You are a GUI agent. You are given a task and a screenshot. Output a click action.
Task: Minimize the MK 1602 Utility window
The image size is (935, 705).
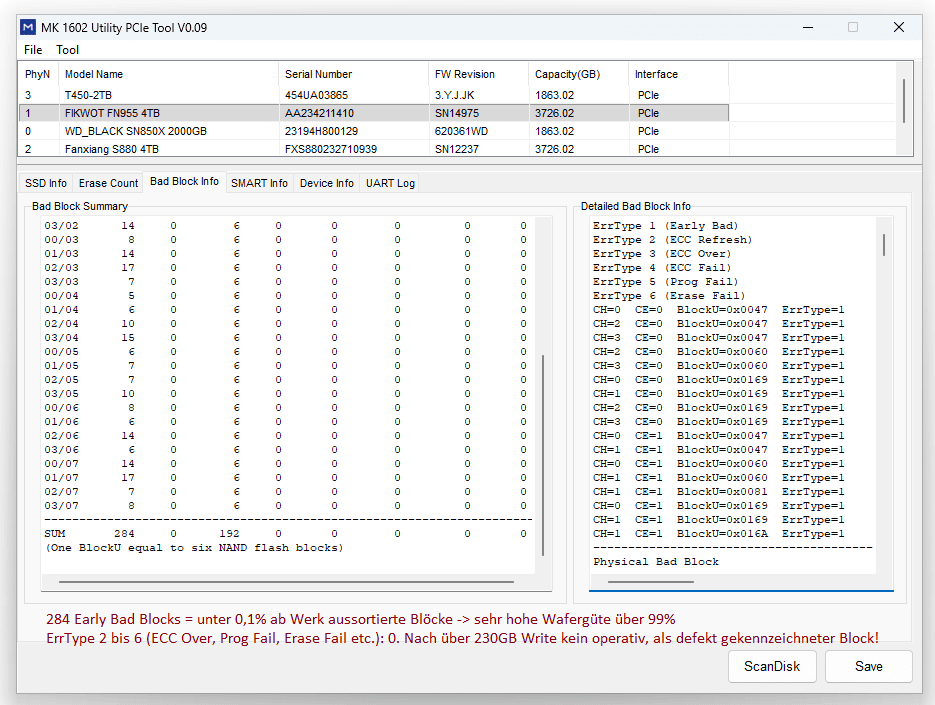(x=808, y=27)
